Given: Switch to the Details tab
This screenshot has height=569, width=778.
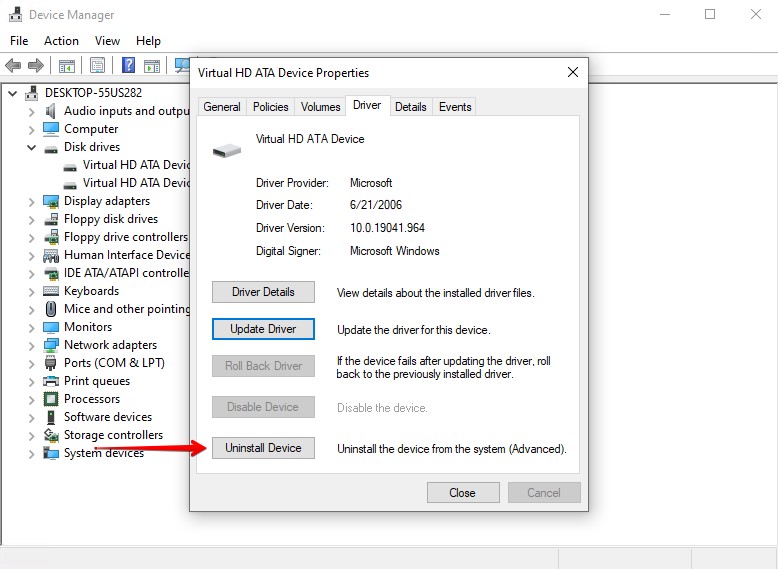Looking at the screenshot, I should tap(410, 107).
